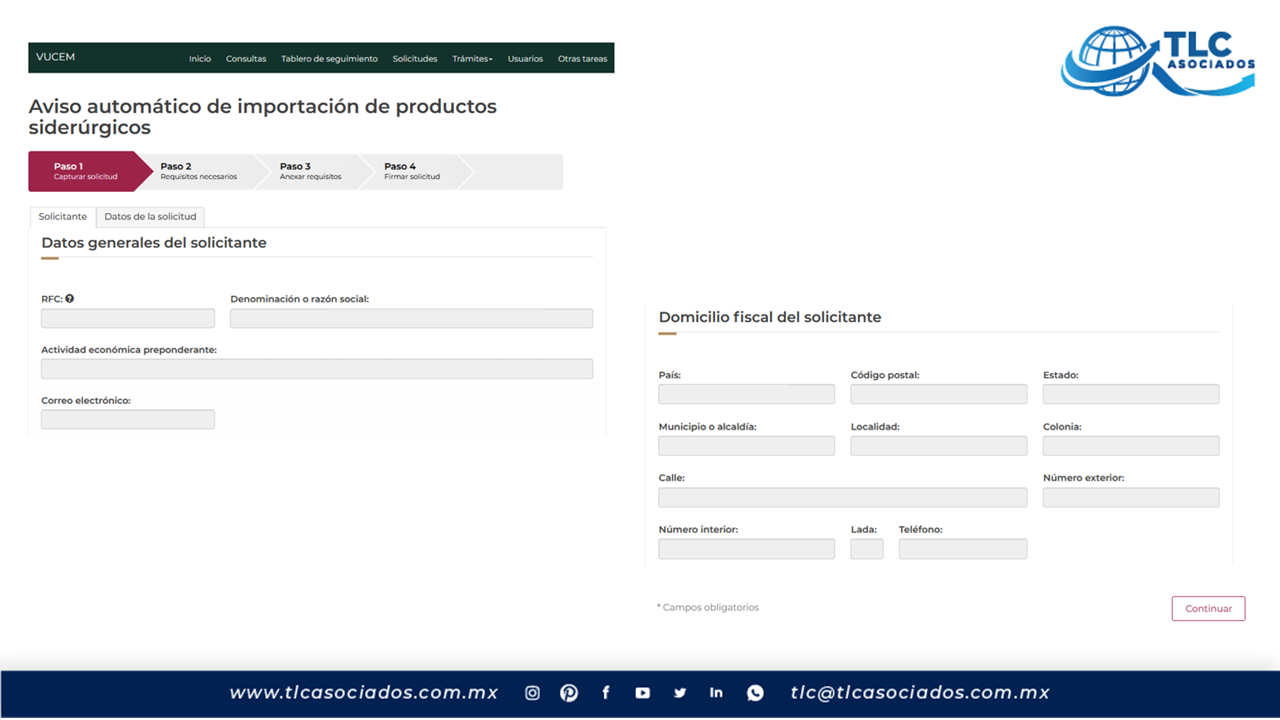
Task: Select Paso 4 Firmar solicitud step
Action: coord(411,171)
